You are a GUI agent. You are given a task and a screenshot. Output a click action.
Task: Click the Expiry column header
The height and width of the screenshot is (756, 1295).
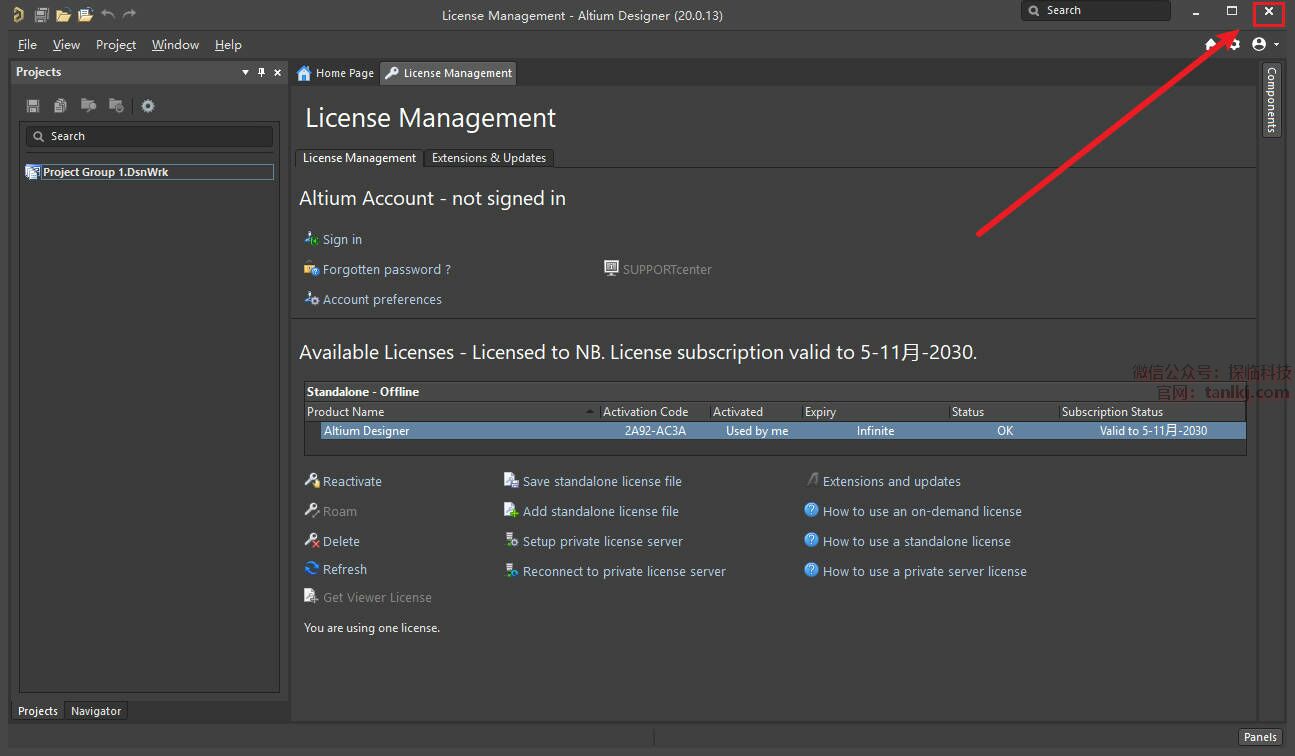tap(876, 412)
